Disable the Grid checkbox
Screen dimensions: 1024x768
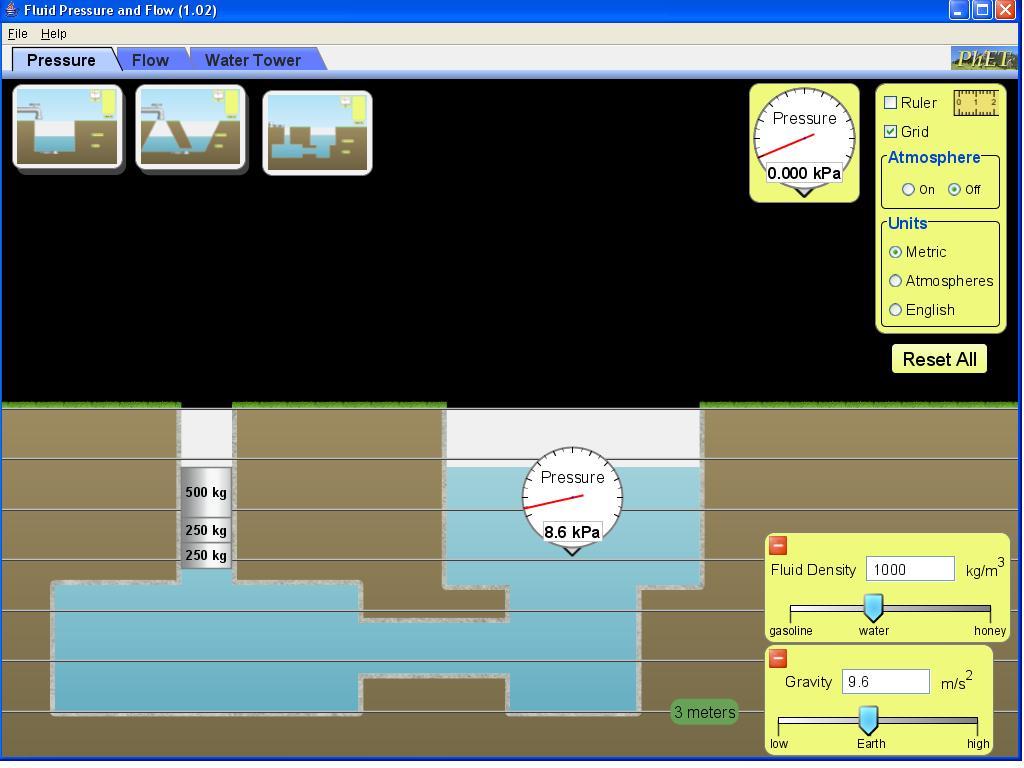(889, 131)
